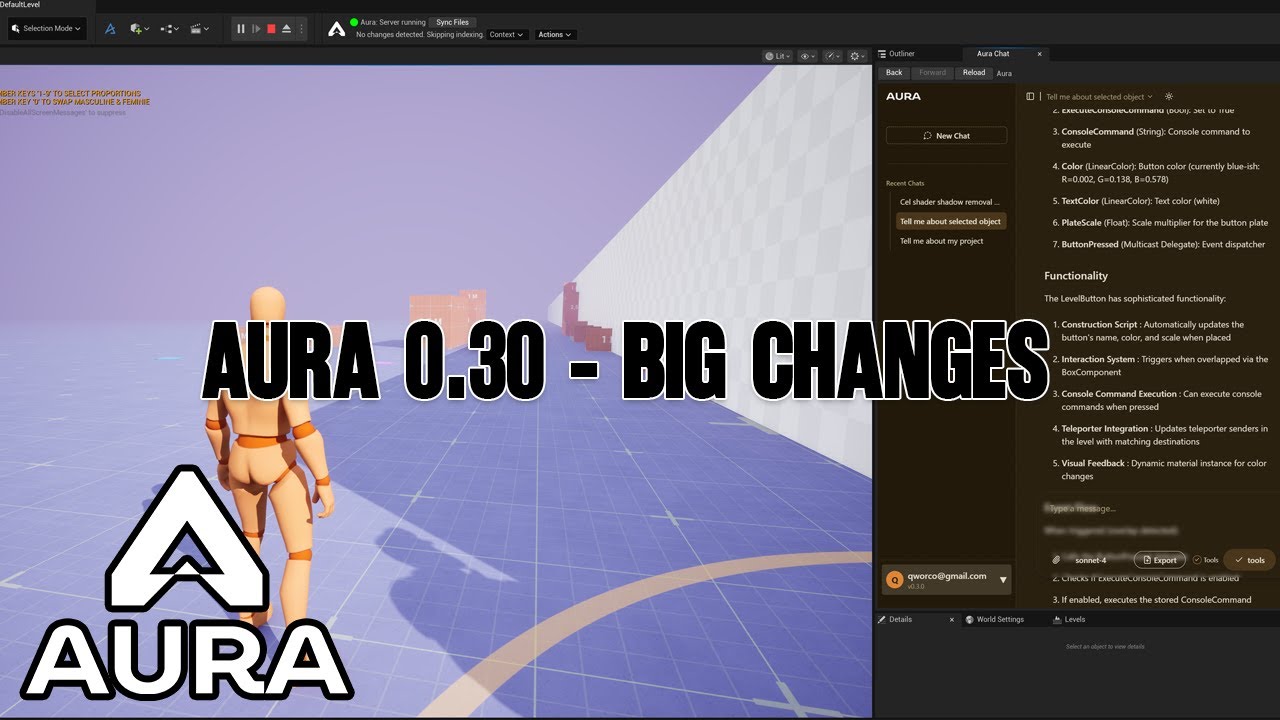The height and width of the screenshot is (720, 1280).
Task: Toggle the Aura sidebar panel icon
Action: point(1031,97)
